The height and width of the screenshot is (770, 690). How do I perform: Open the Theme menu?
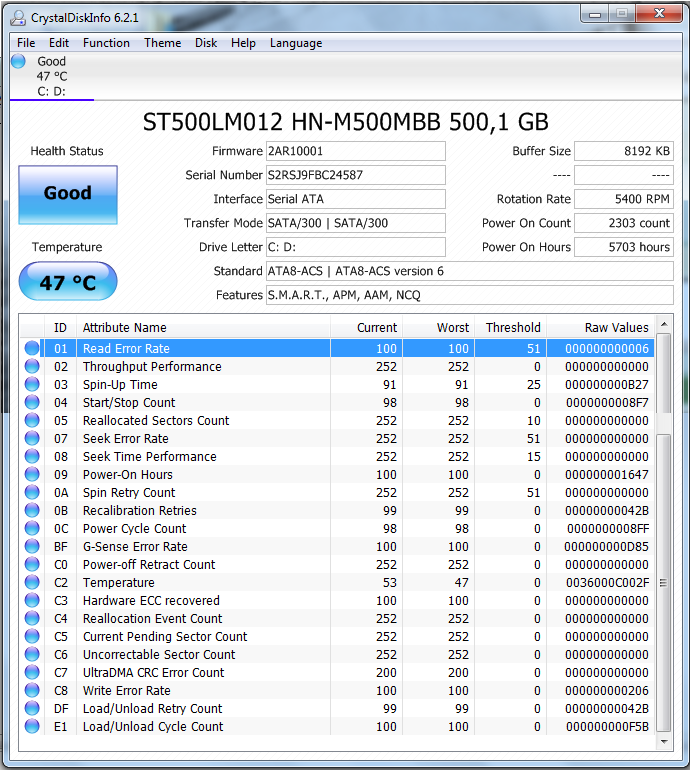163,43
